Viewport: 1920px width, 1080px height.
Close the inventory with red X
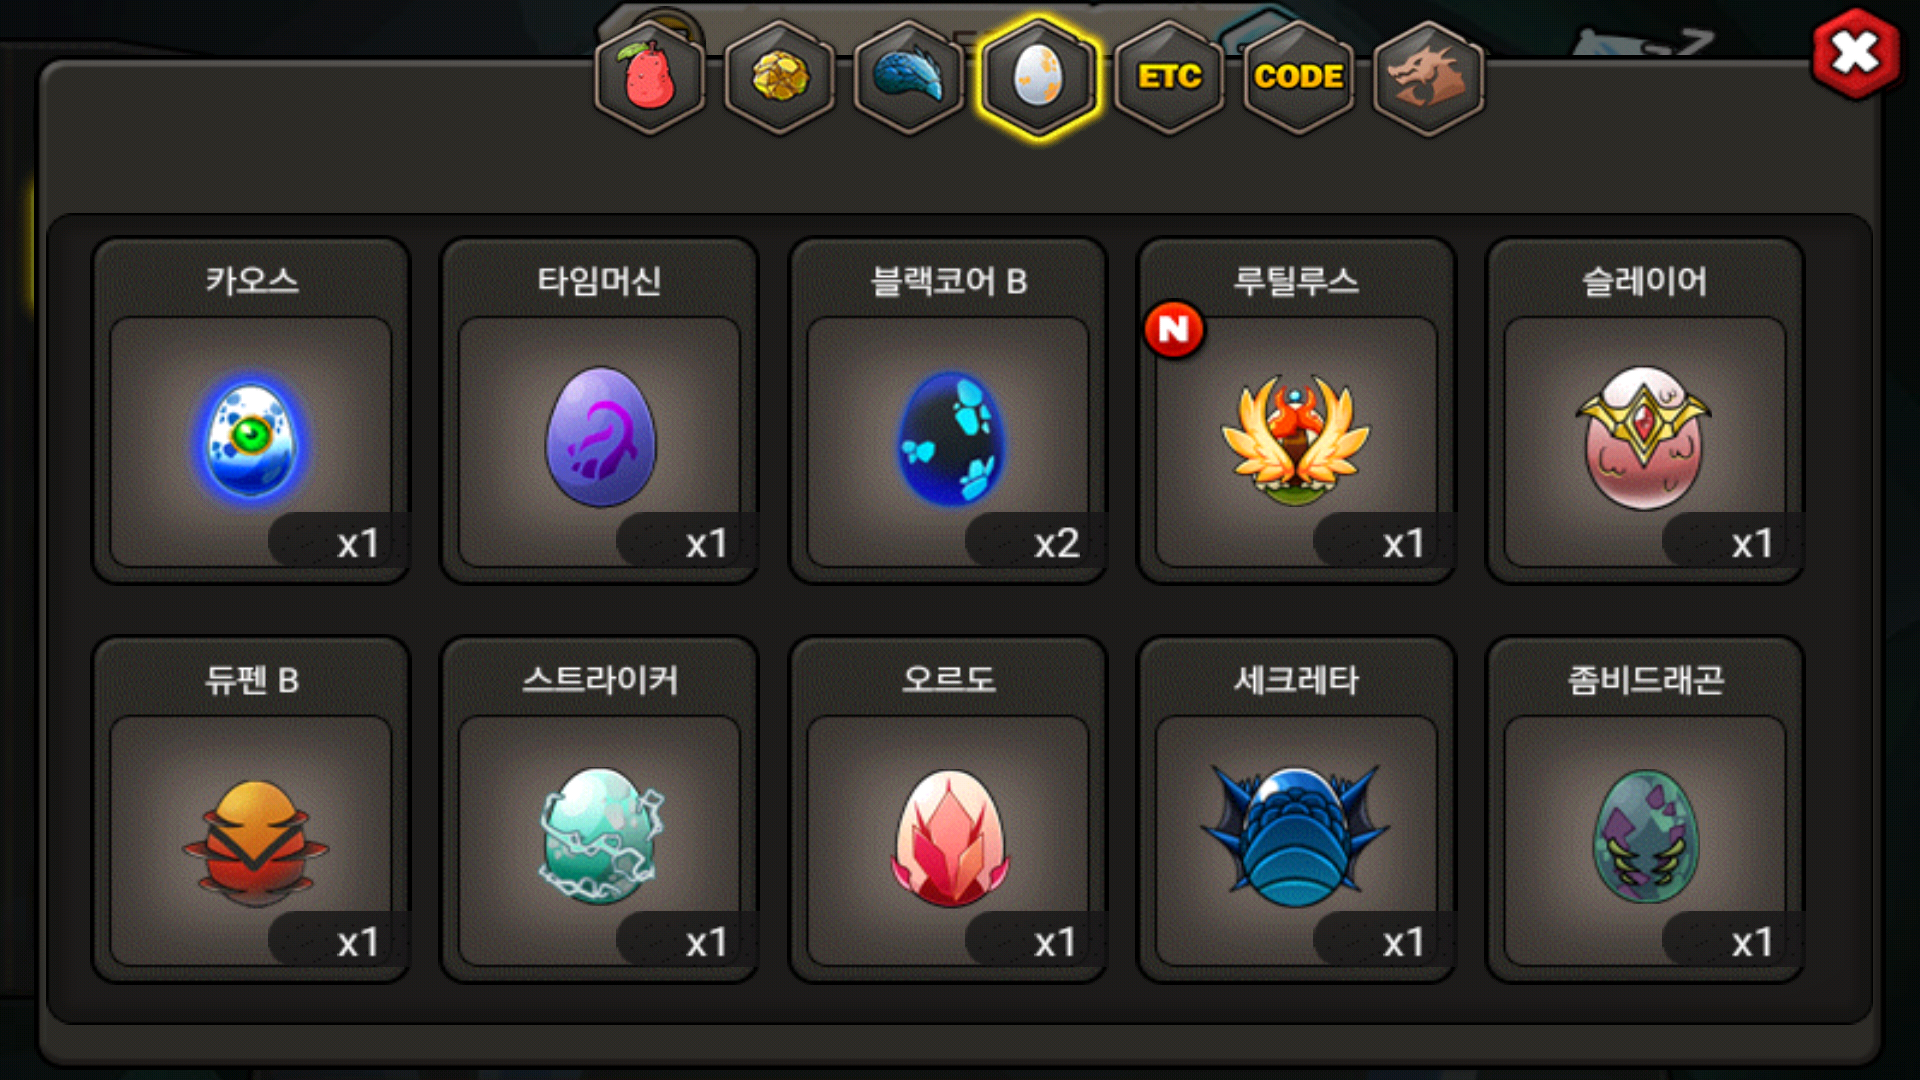[x=1856, y=53]
